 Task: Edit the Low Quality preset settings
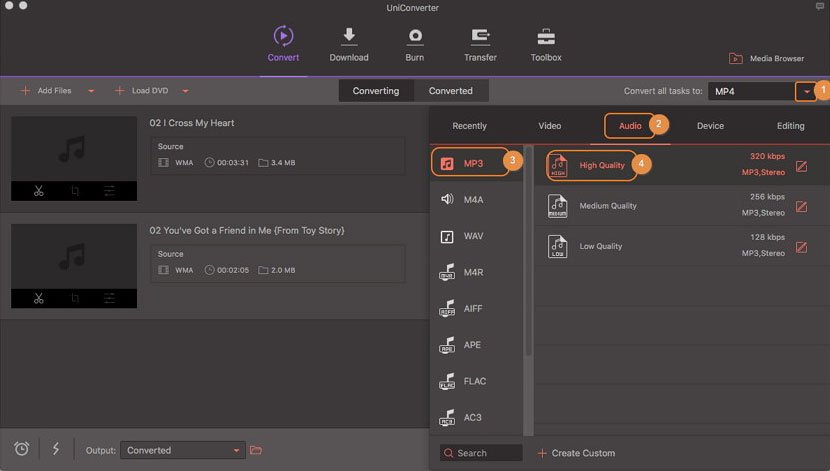[x=801, y=247]
